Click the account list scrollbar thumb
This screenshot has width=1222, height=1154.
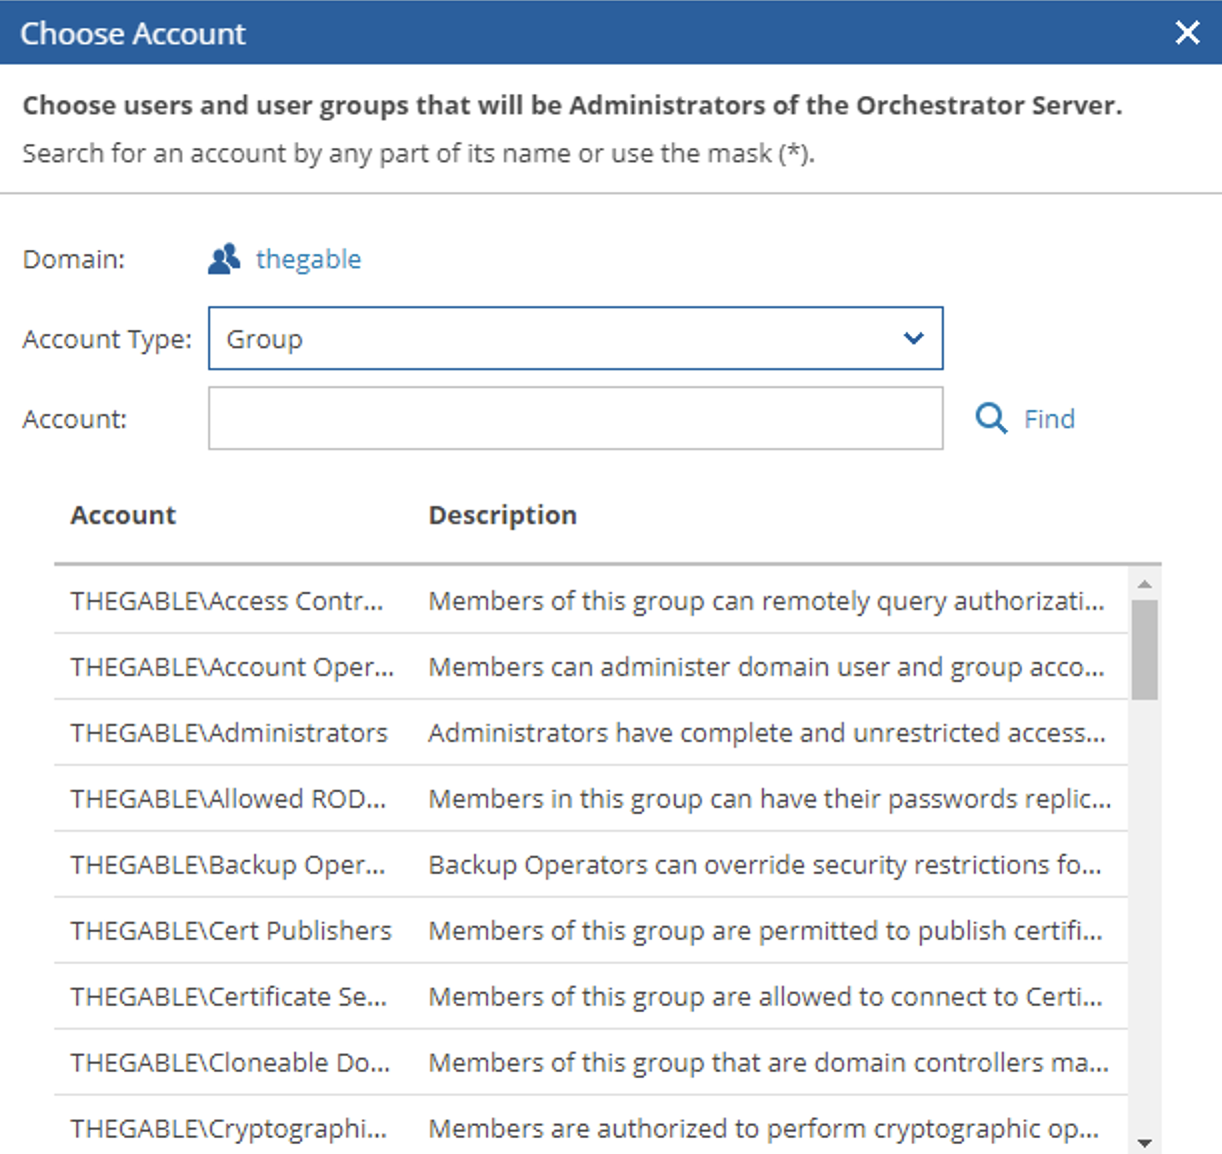[x=1145, y=650]
